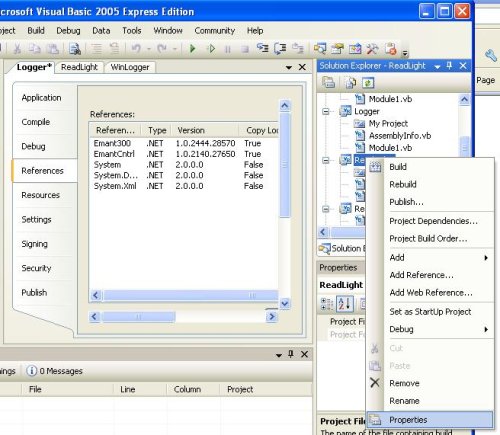
Task: Click the Paste toolbar icon
Action: tap(52, 49)
